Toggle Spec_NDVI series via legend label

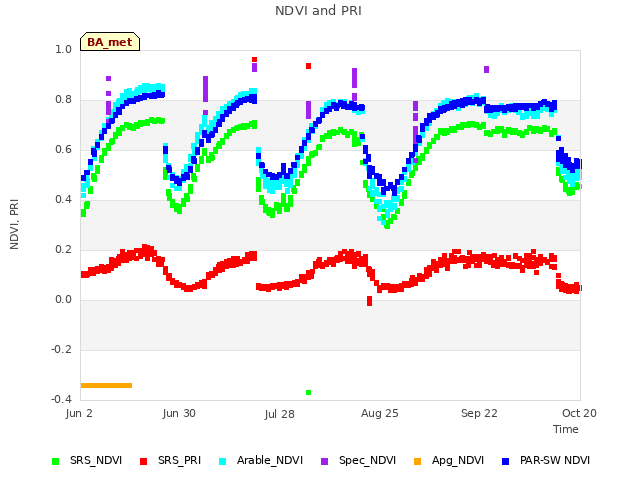tap(367, 460)
